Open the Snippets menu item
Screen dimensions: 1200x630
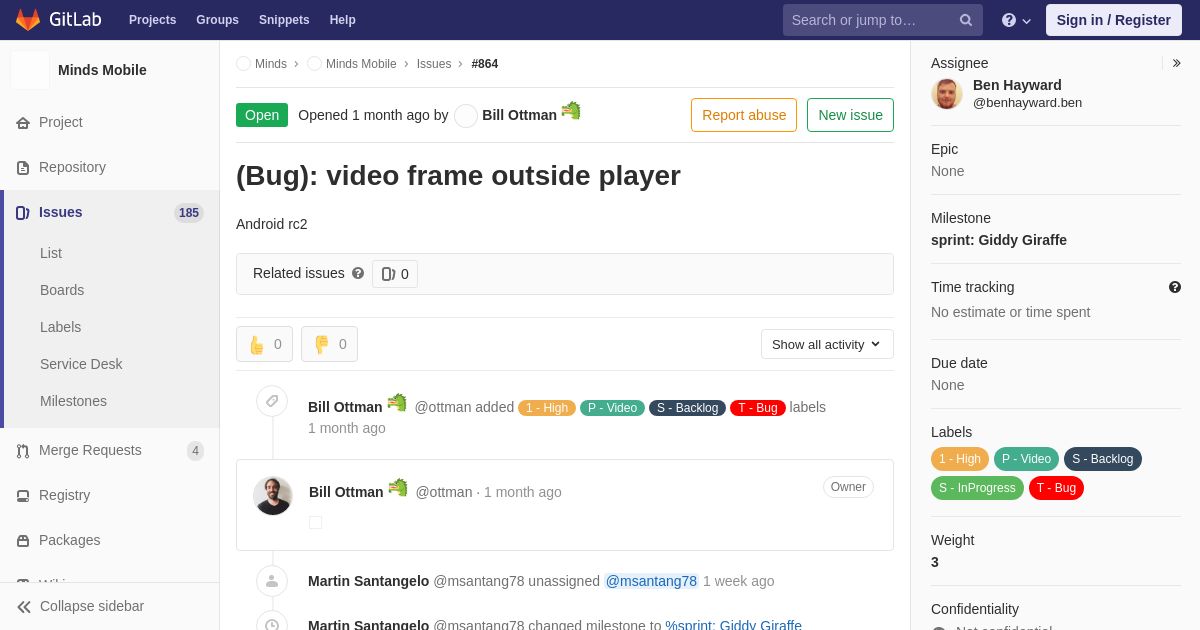[284, 20]
